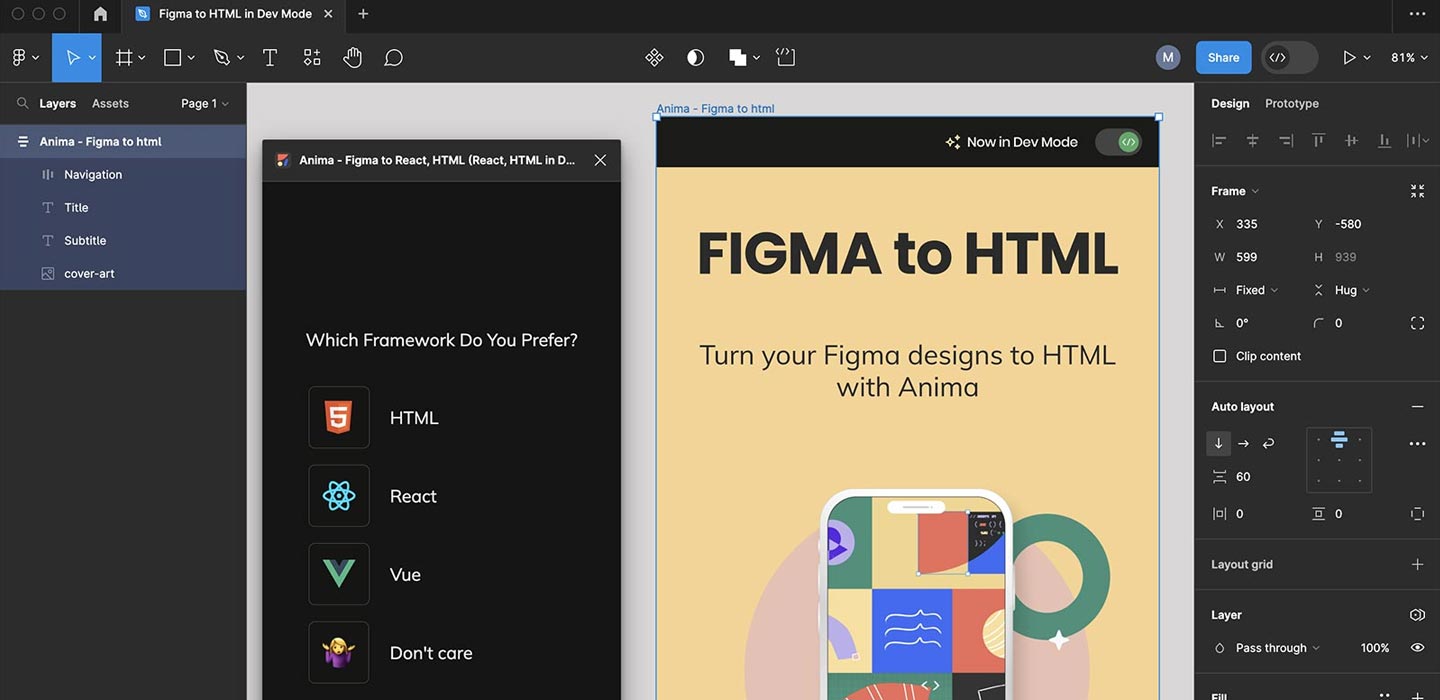Screen dimensions: 1440x700
Task: Set auto layout direction to horizontal
Action: (x=1243, y=443)
